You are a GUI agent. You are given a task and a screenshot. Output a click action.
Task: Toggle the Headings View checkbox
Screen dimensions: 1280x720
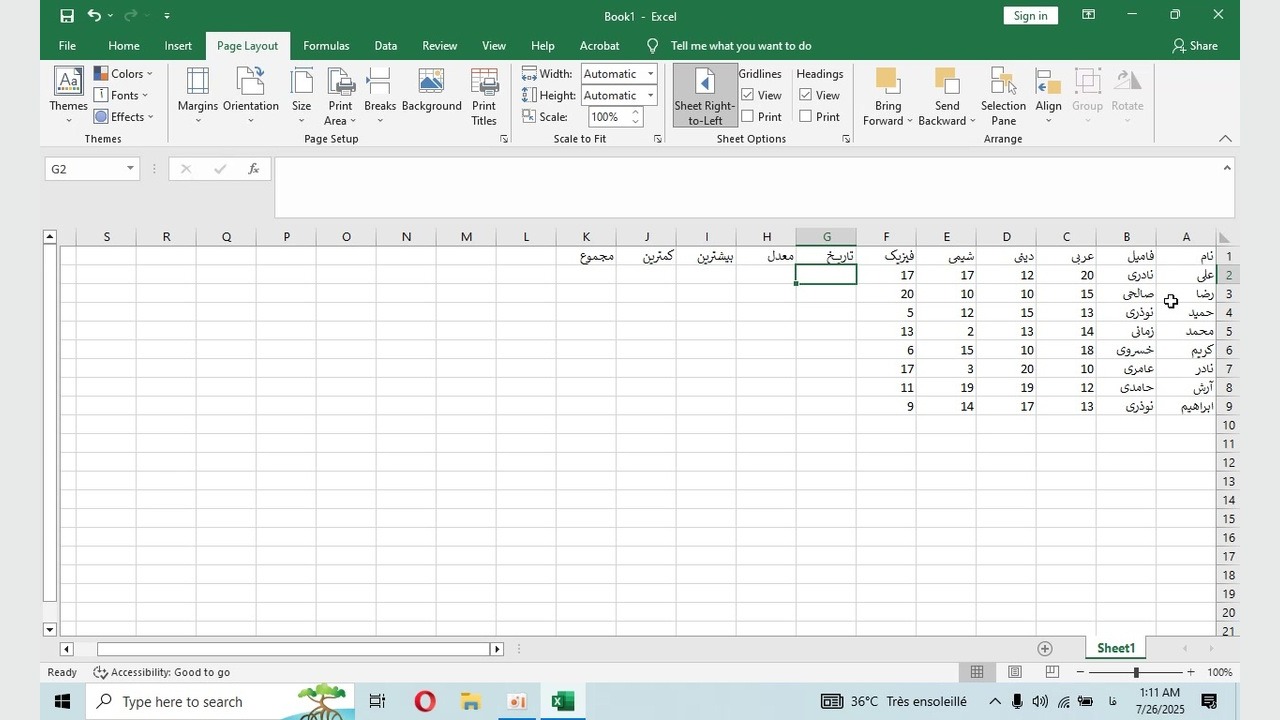805,95
